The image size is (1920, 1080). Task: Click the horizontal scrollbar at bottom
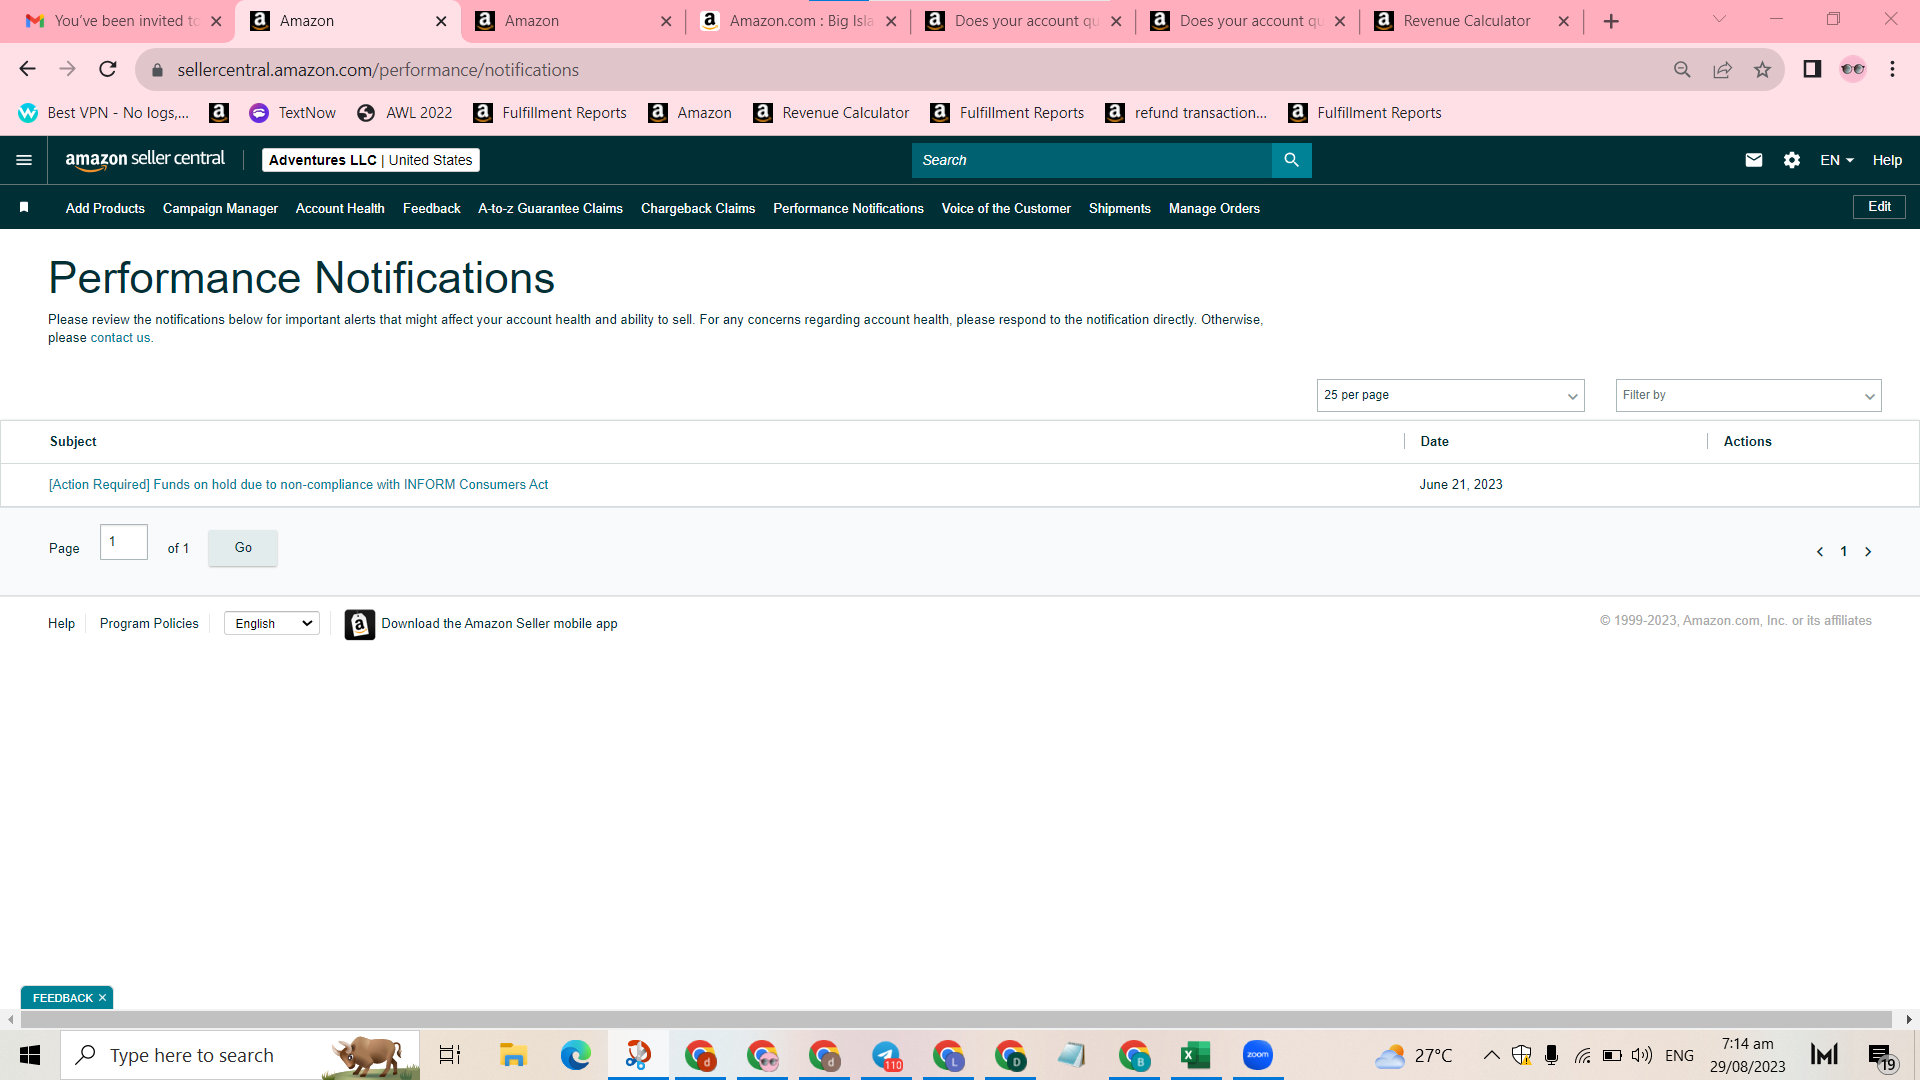pyautogui.click(x=956, y=1019)
